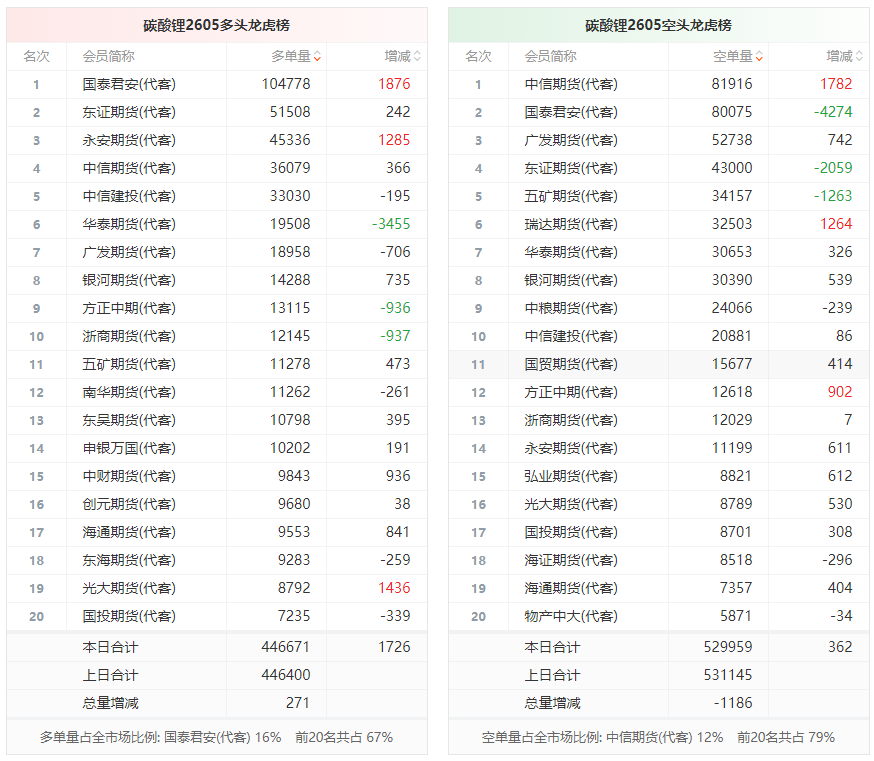Click 国泰君安(代客) in short table rank 2
The height and width of the screenshot is (761, 874).
[571, 112]
